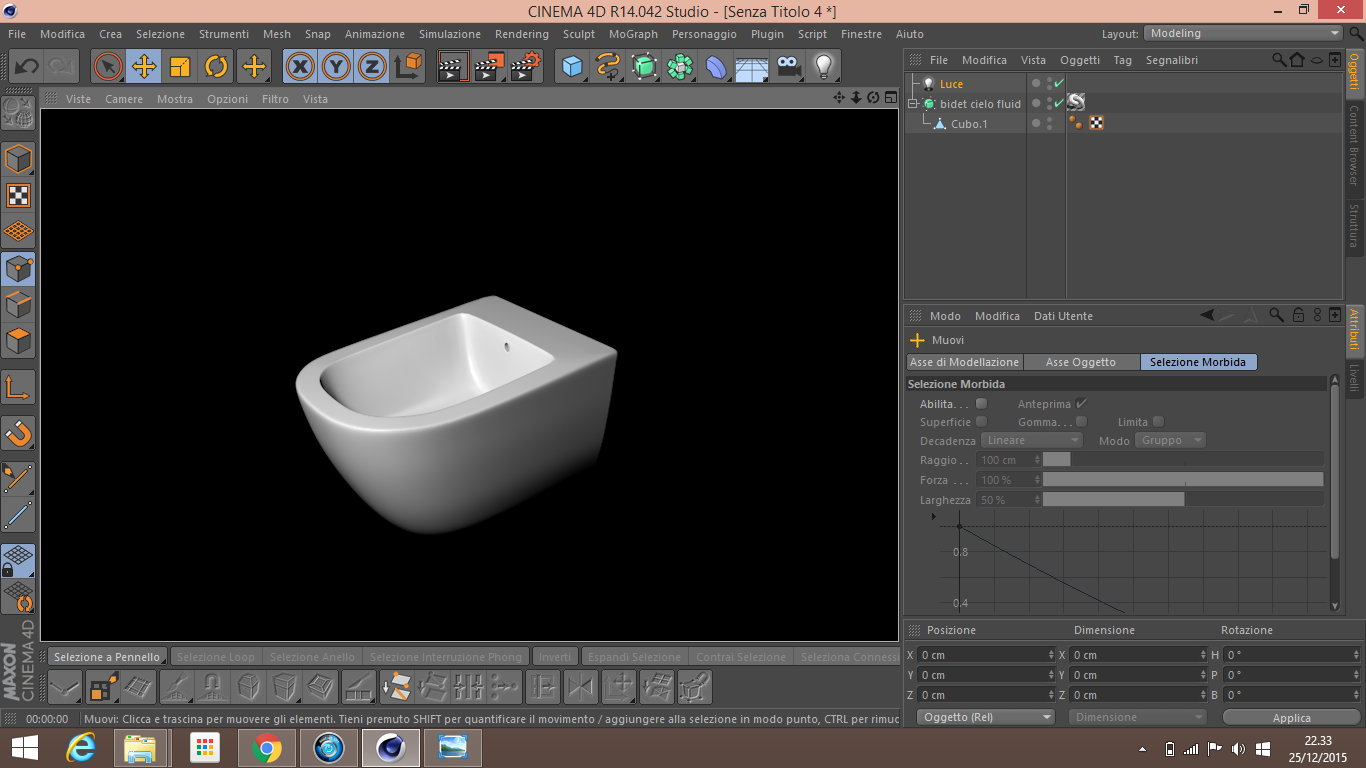Collapse the bidet cielo fluid tree node
The width and height of the screenshot is (1366, 768).
[913, 104]
